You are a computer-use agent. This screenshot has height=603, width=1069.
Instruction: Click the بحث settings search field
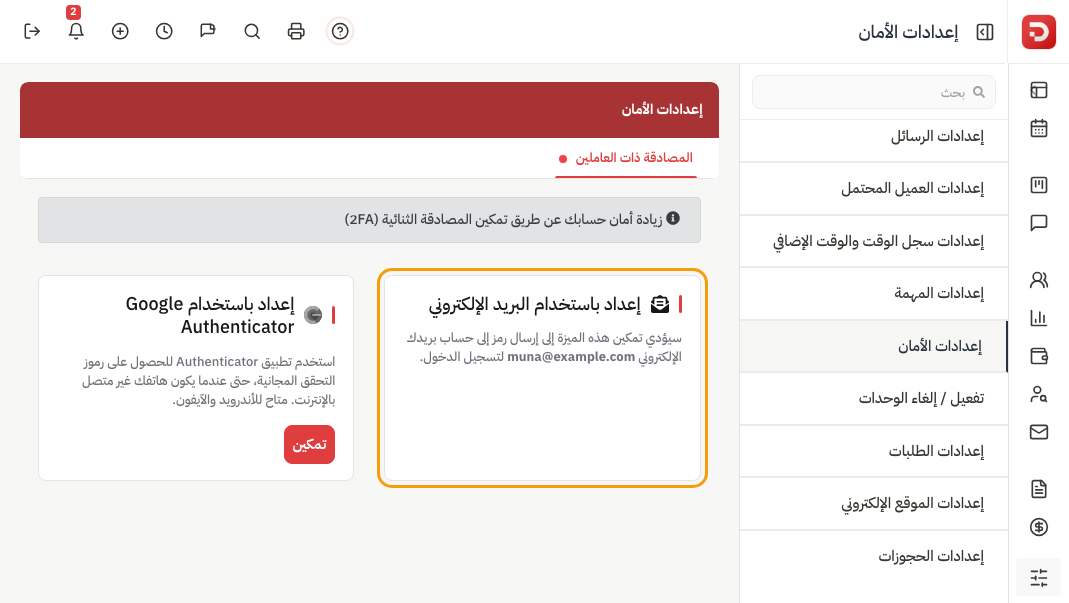point(873,92)
